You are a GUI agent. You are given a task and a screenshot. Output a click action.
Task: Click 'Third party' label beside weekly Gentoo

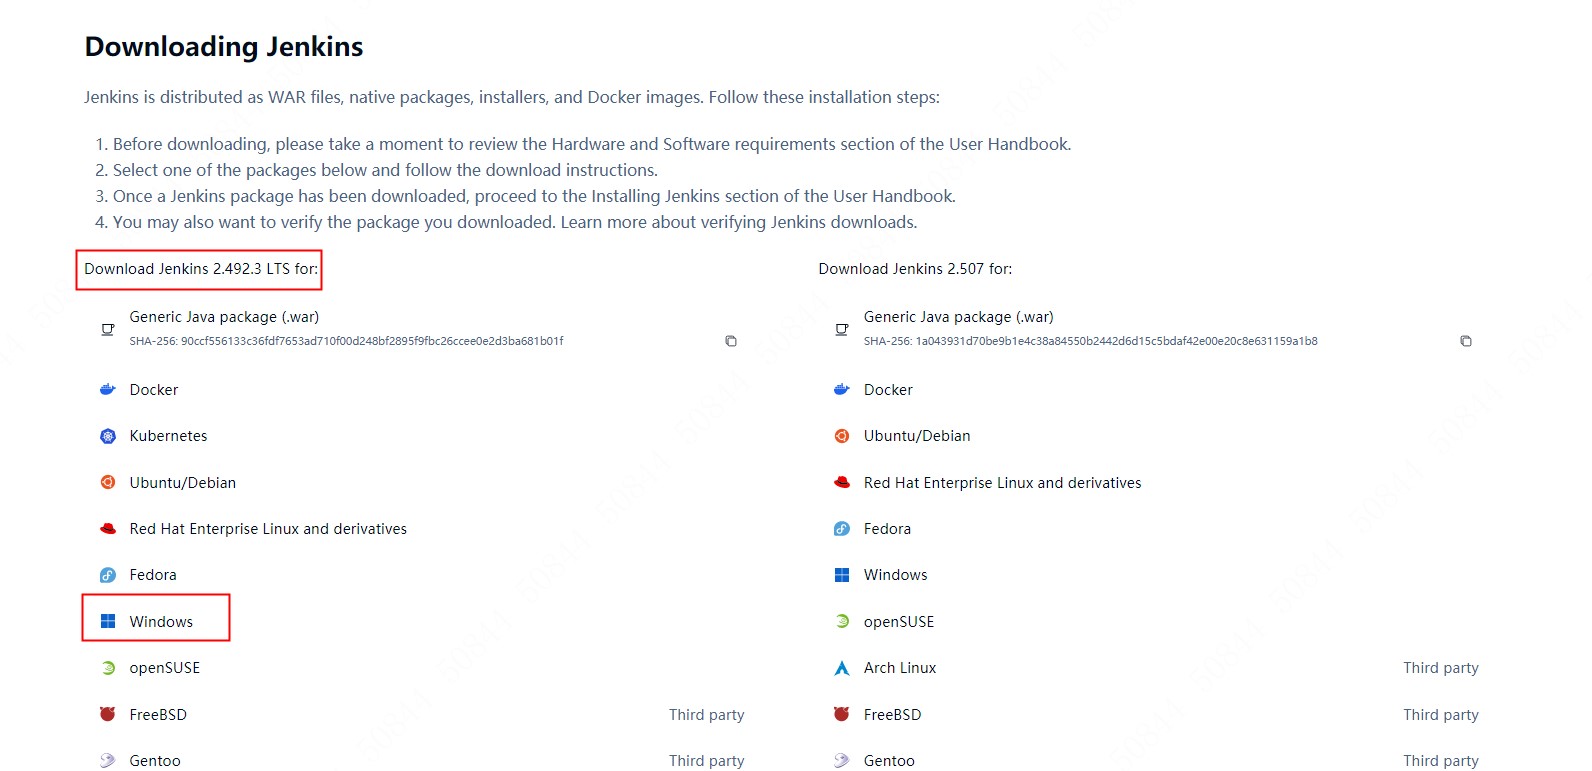[1441, 761]
